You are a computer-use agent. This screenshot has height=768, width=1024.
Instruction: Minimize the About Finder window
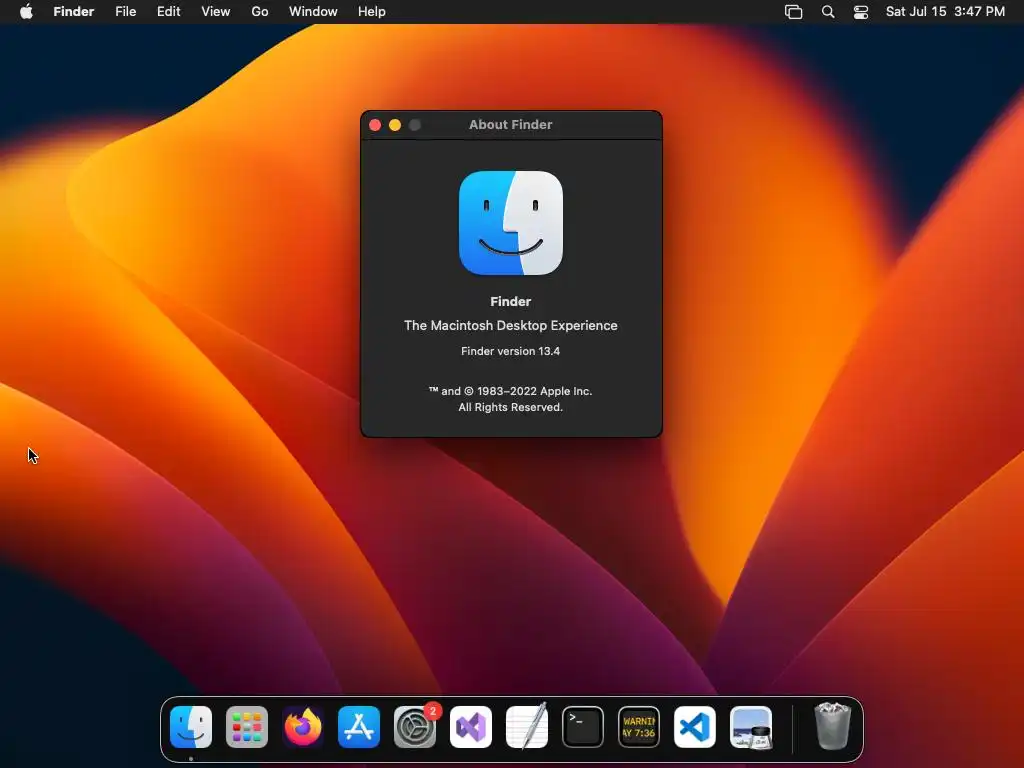(x=395, y=125)
